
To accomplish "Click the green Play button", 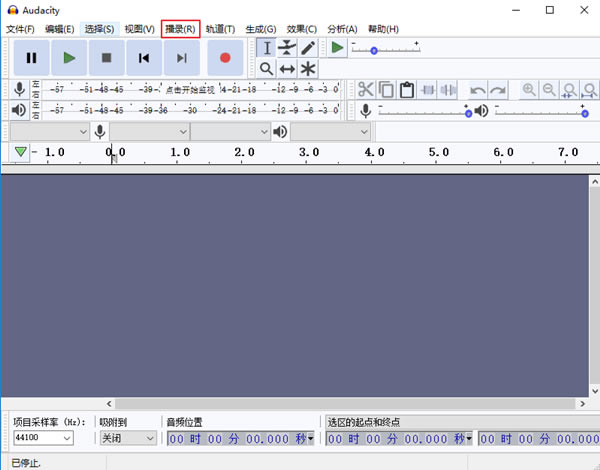I will coord(69,58).
